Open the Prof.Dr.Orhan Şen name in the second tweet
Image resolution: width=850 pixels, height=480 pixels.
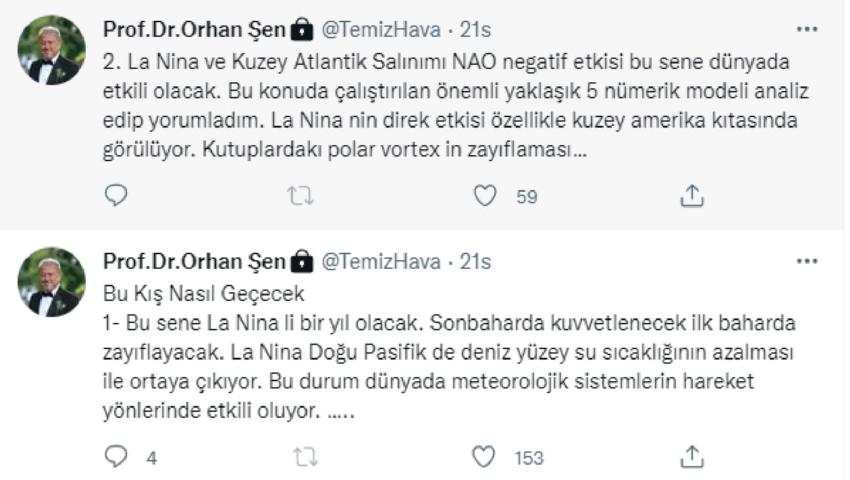pos(194,261)
